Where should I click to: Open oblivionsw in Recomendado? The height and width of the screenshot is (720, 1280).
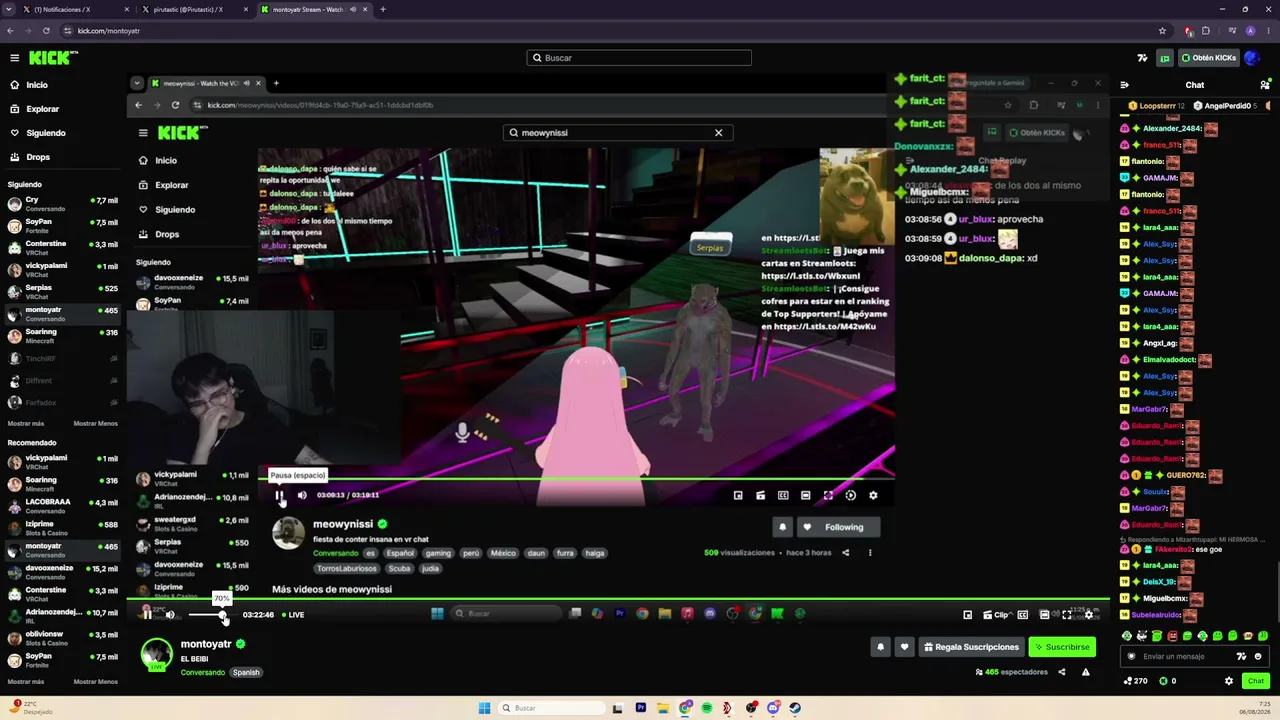[60, 638]
